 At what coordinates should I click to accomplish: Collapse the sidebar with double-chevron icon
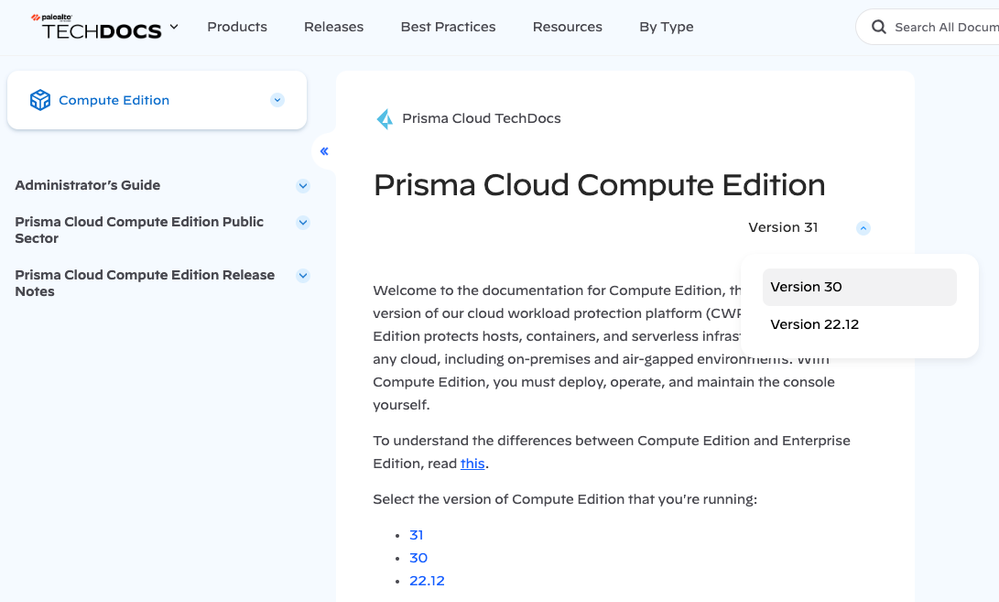click(x=324, y=152)
